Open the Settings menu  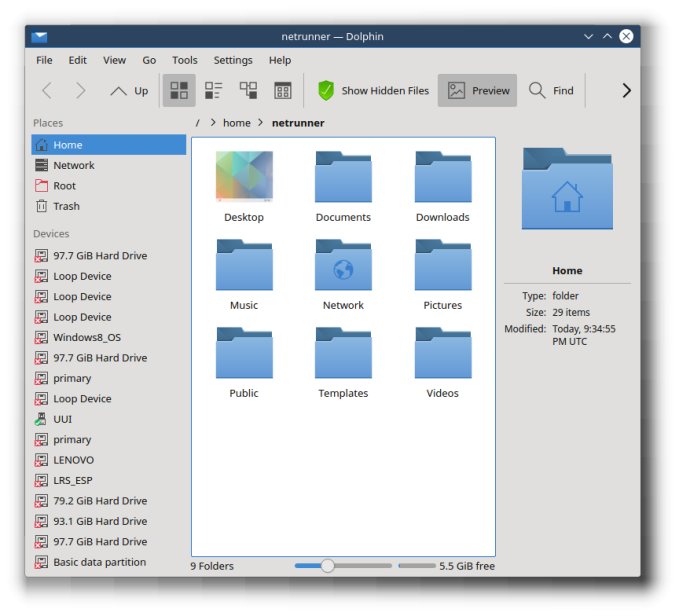(x=233, y=60)
